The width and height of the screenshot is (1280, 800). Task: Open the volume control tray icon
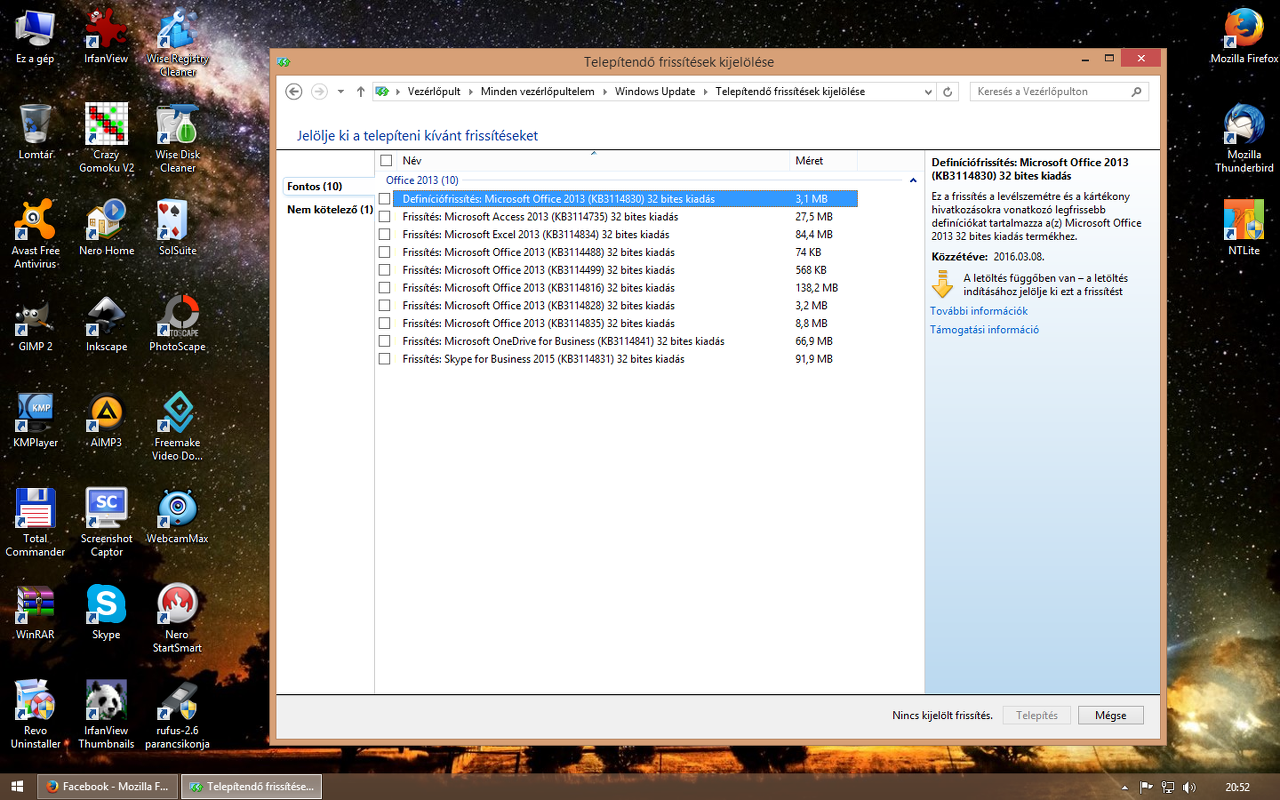[1187, 787]
